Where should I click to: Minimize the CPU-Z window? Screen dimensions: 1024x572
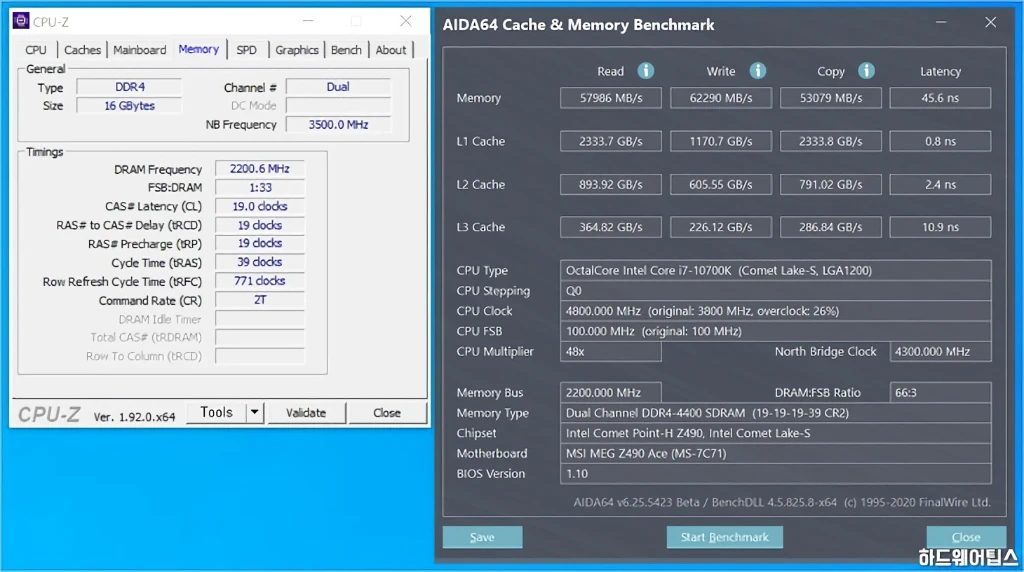308,21
